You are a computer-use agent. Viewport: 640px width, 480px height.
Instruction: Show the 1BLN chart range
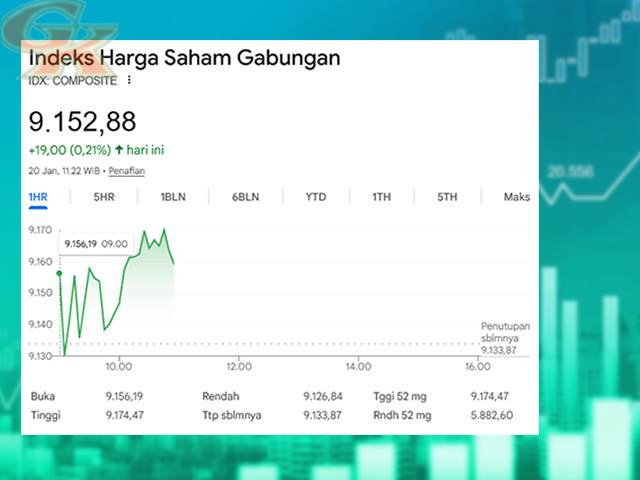pos(173,197)
